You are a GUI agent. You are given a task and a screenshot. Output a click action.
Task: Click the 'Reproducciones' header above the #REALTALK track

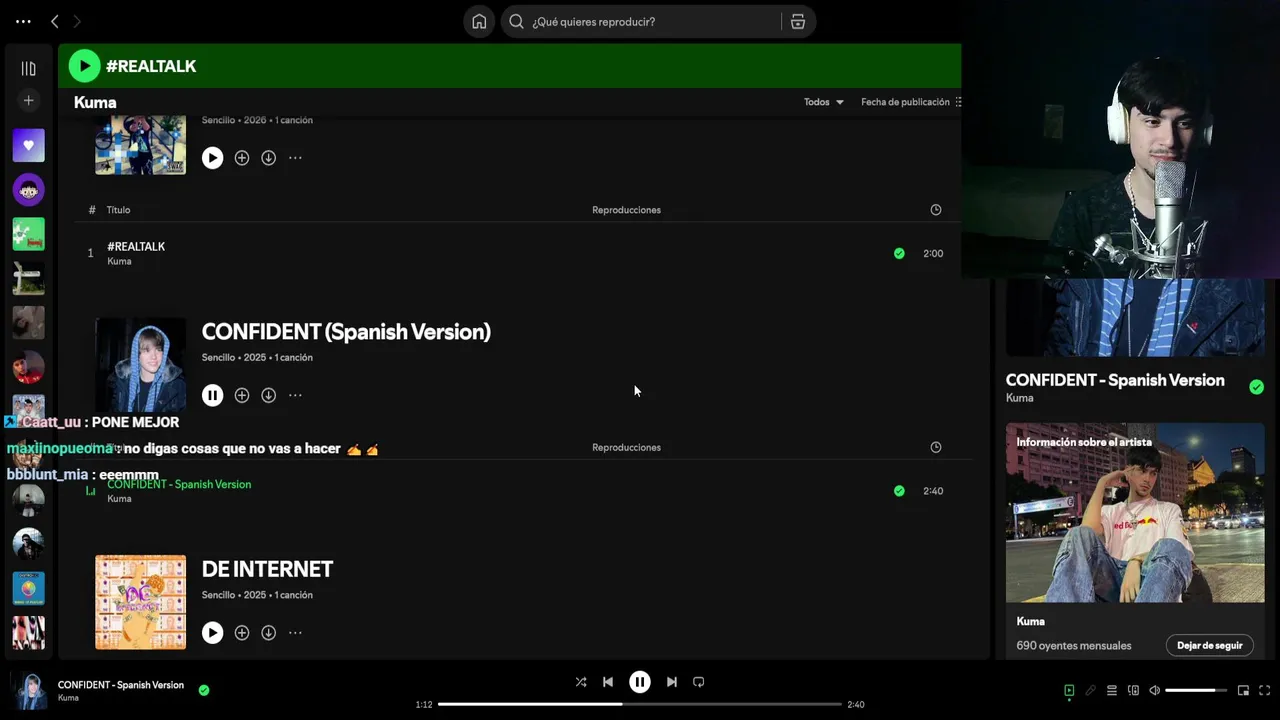[626, 210]
